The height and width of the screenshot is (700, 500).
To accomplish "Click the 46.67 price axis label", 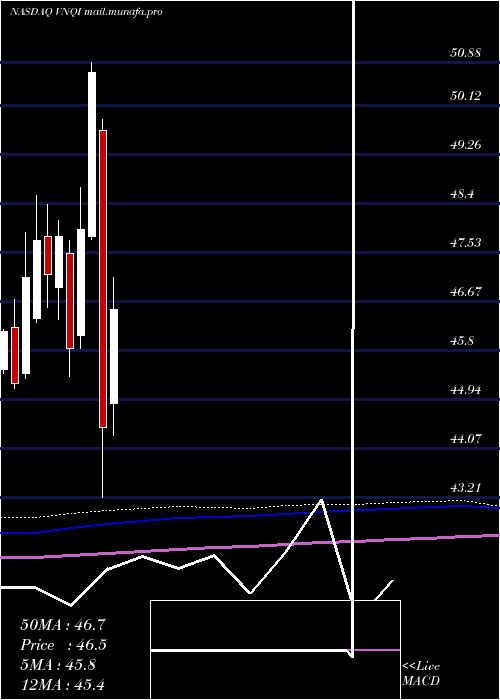I will point(466,292).
